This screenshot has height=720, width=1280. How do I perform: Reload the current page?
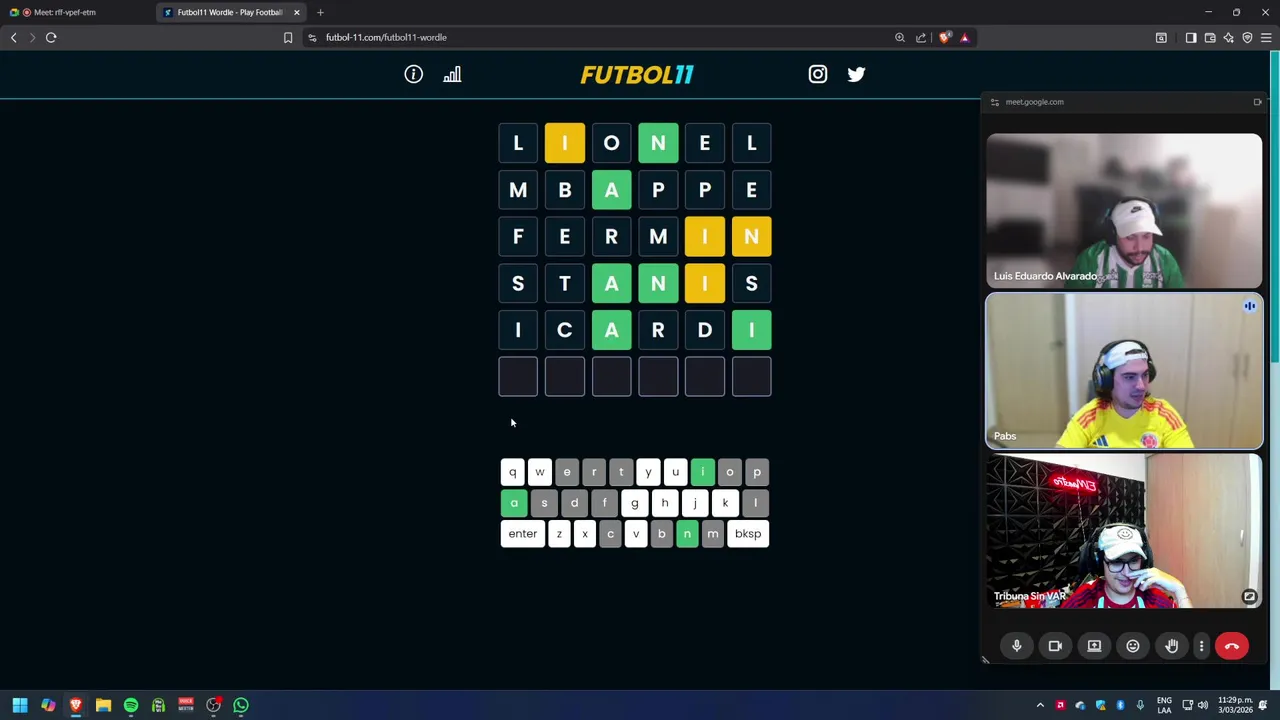(51, 37)
